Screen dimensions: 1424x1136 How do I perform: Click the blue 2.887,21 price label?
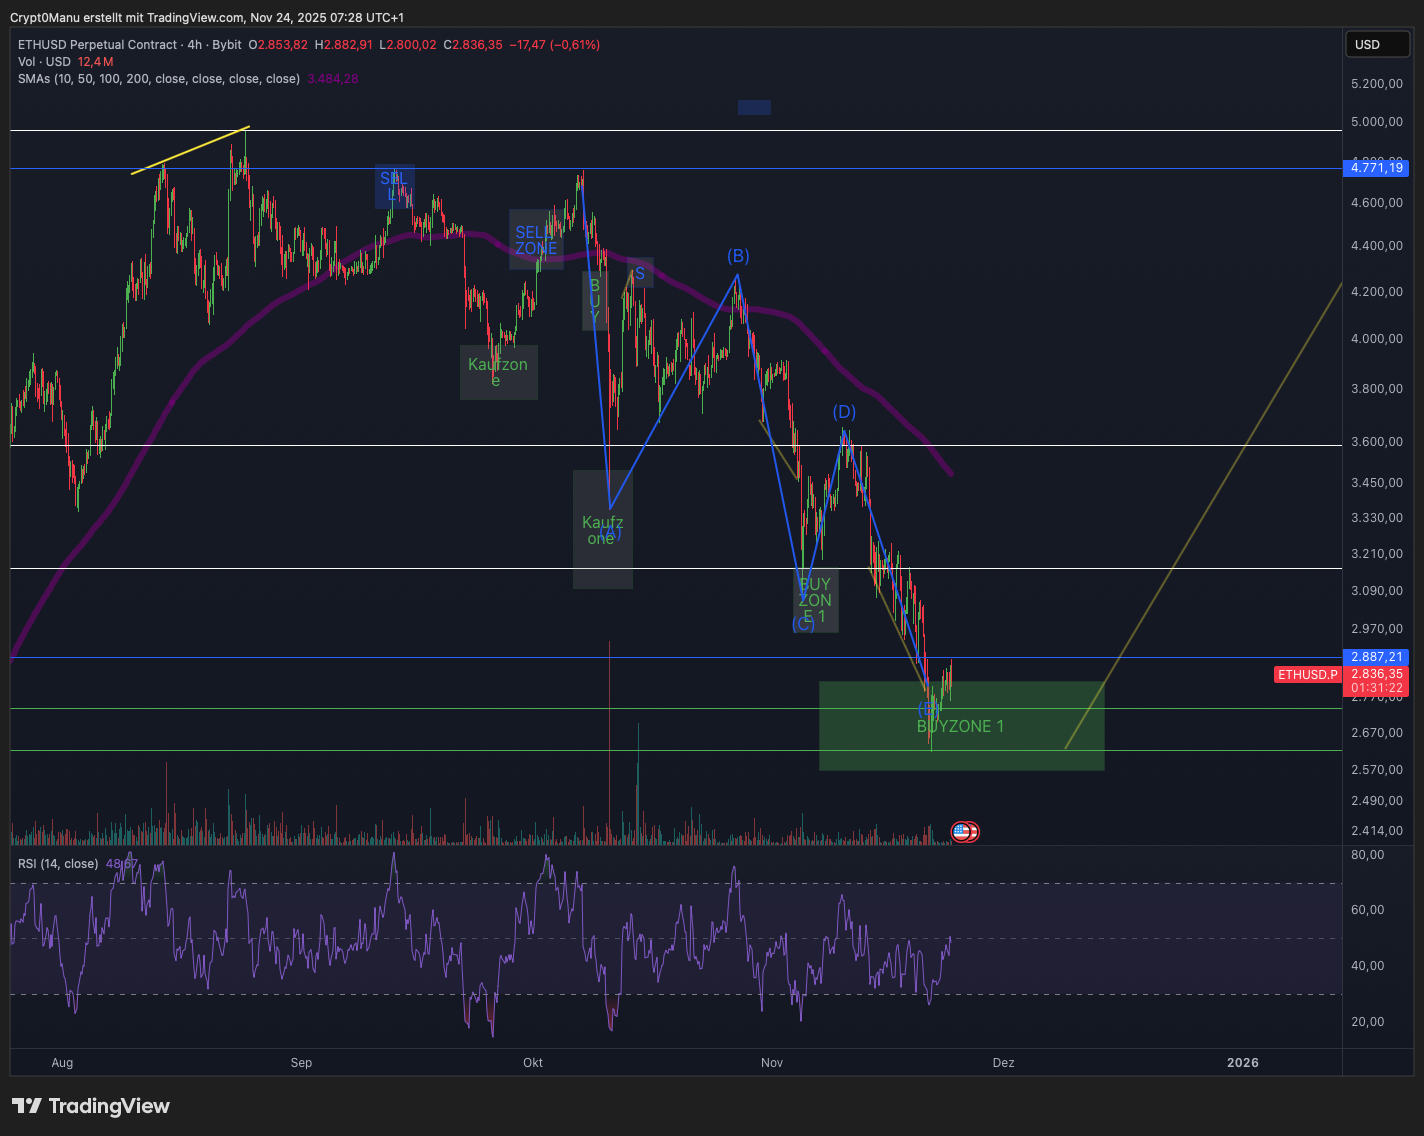pos(1376,657)
